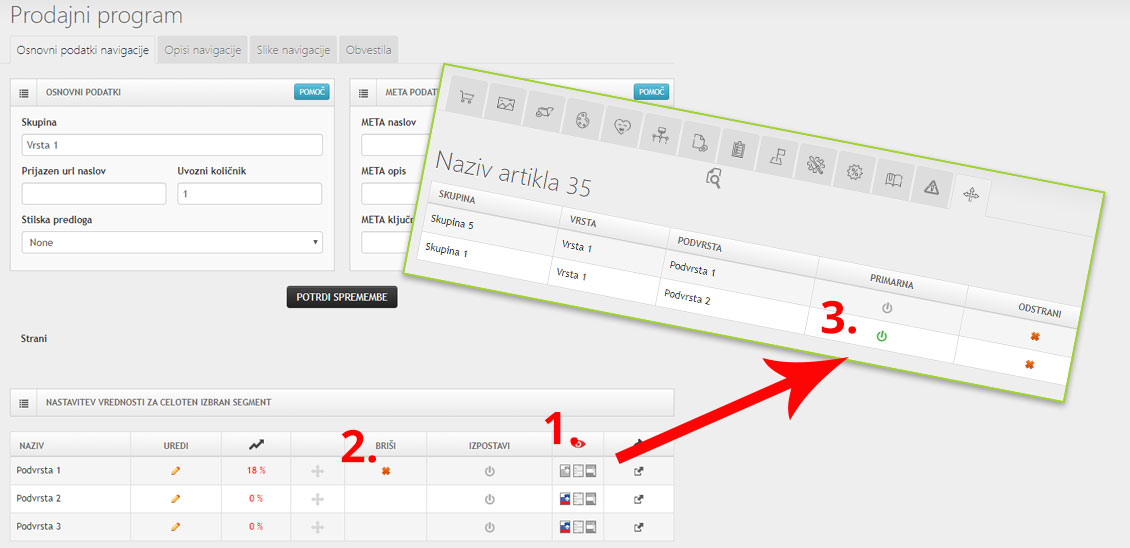Open the flag icon tab
The image size is (1130, 548).
(777, 157)
